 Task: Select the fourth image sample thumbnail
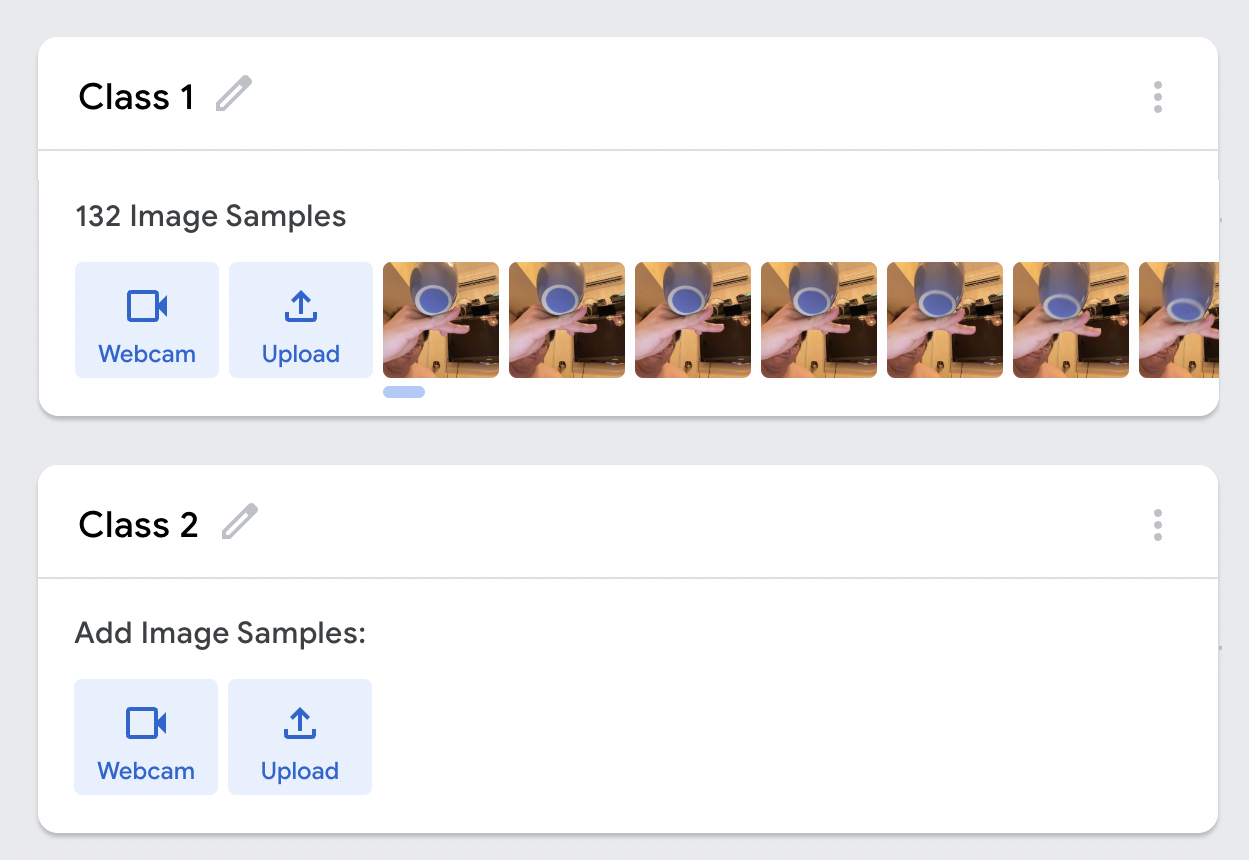(x=819, y=320)
